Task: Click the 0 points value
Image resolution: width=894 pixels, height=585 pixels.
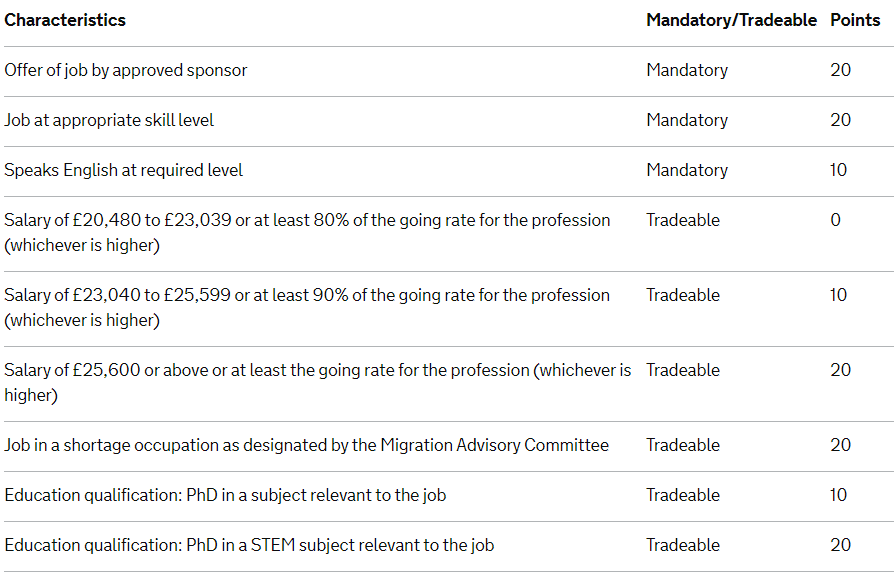Action: 835,220
